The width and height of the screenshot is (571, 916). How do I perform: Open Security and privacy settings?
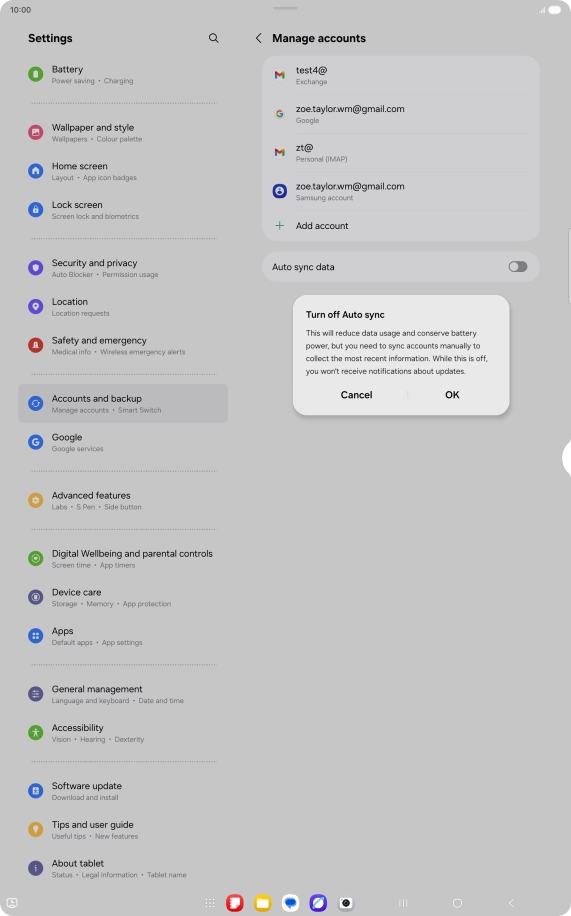click(123, 268)
